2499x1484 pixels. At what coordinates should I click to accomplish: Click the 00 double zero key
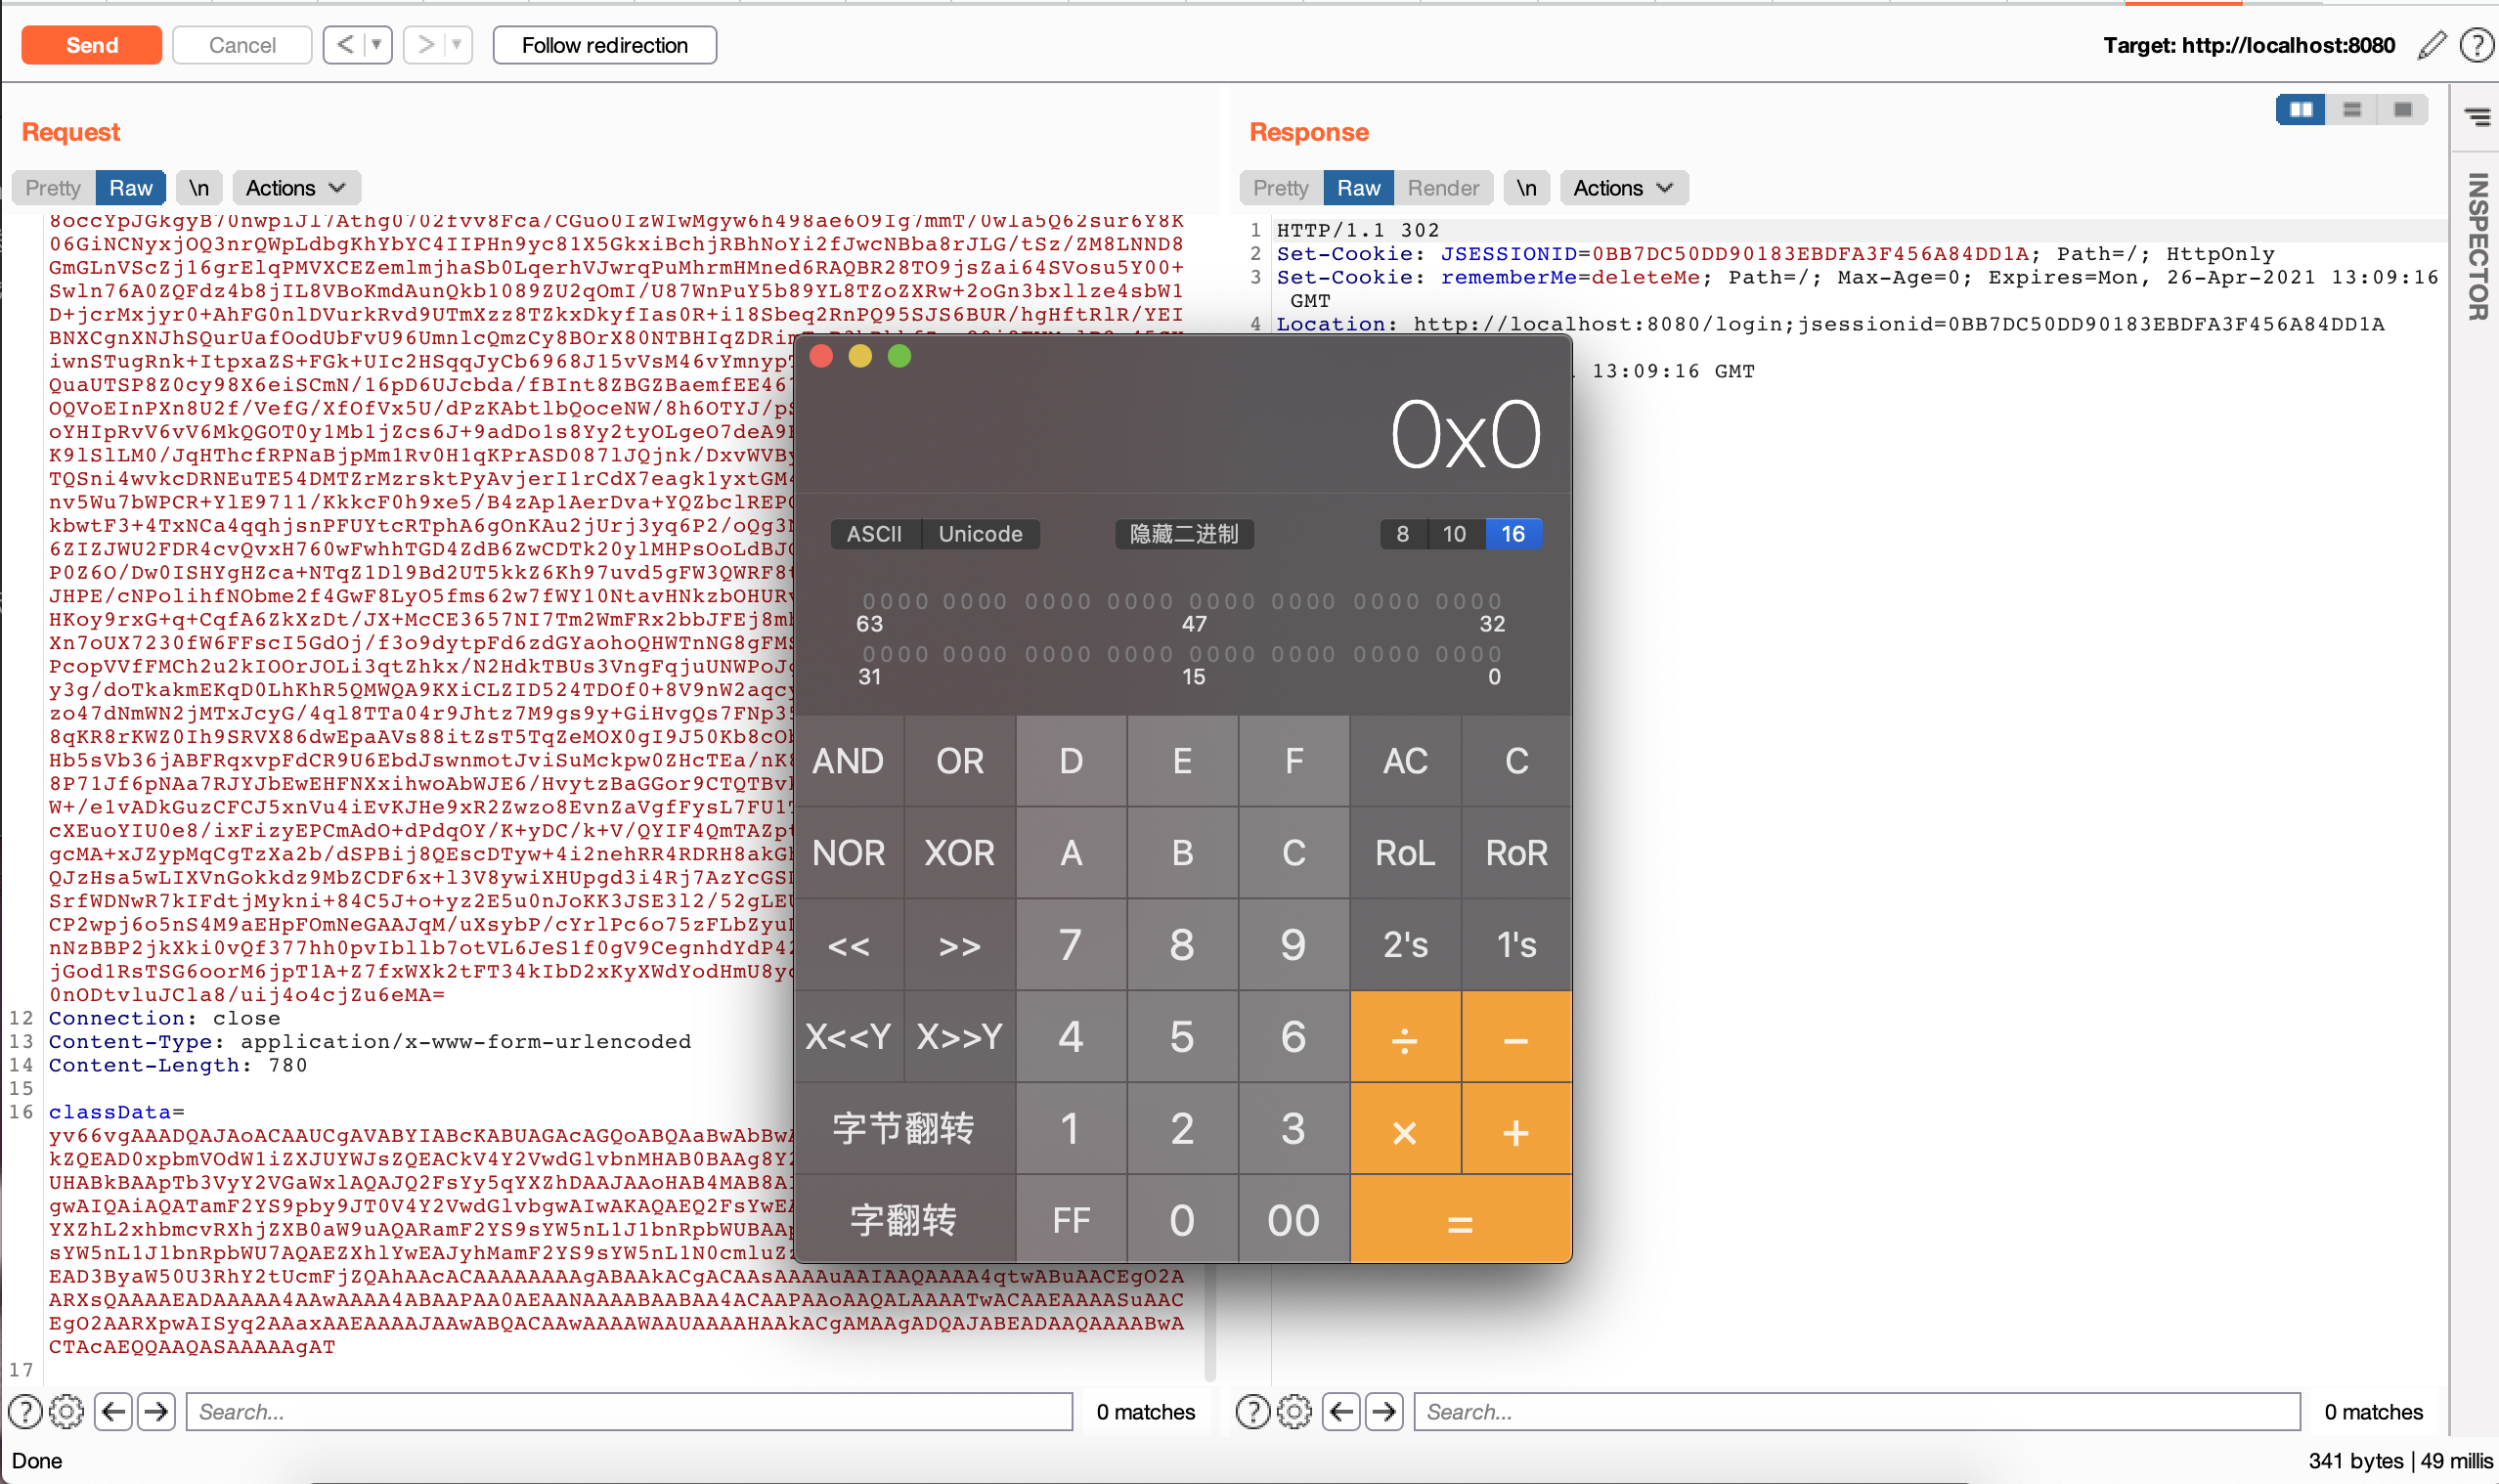click(1293, 1220)
